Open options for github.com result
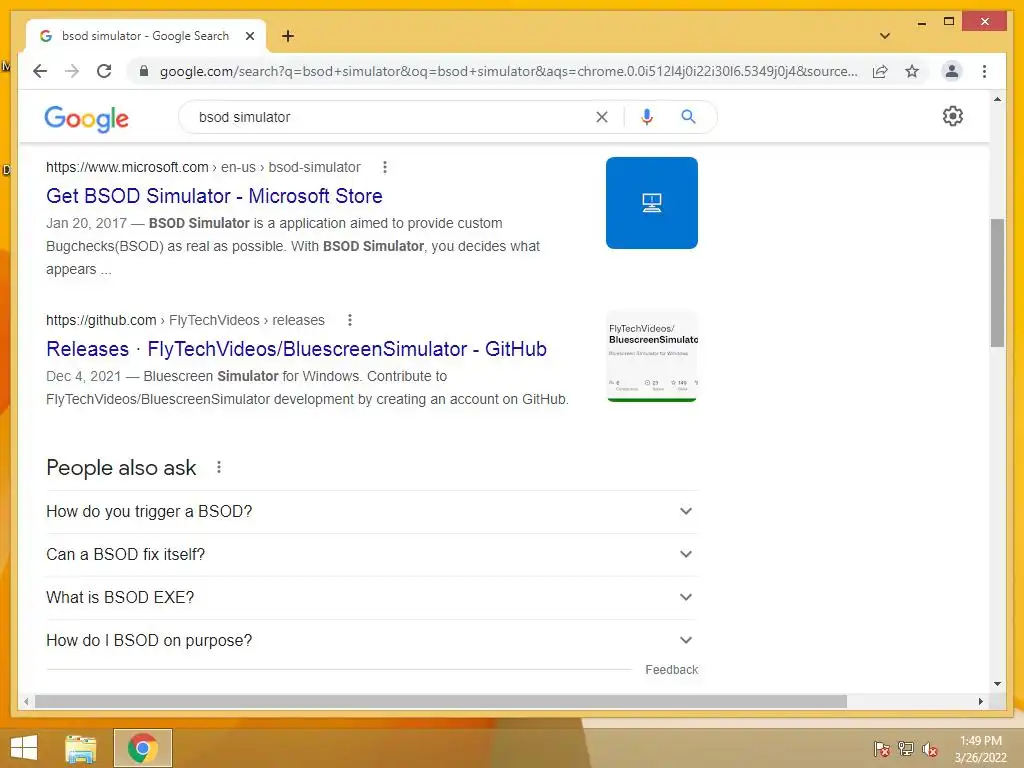Viewport: 1024px width, 768px height. tap(349, 320)
